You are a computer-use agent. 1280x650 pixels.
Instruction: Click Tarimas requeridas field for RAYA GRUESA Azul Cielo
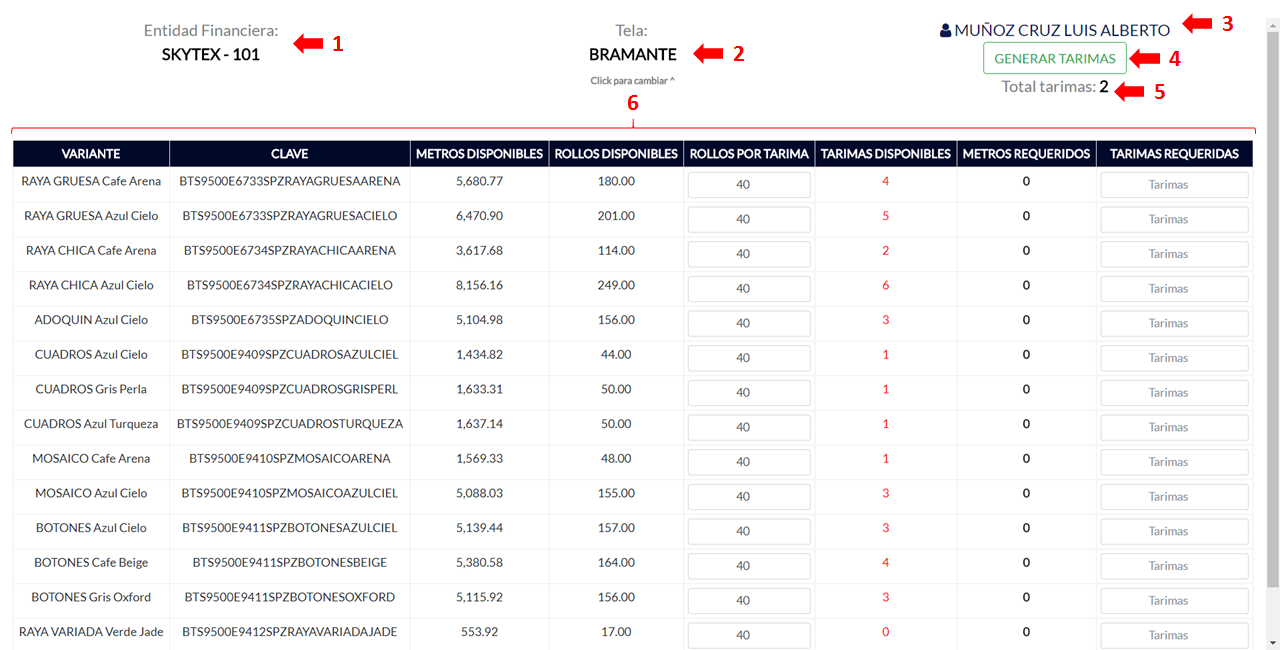1174,219
